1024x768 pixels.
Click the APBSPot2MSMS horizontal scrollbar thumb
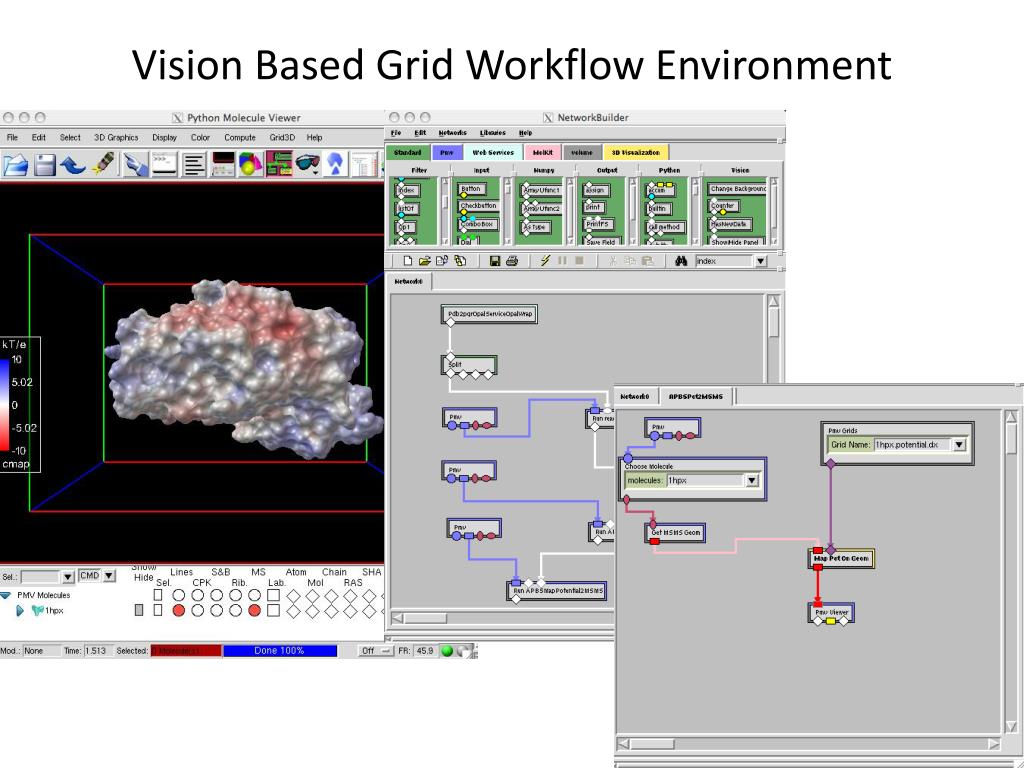coord(652,744)
